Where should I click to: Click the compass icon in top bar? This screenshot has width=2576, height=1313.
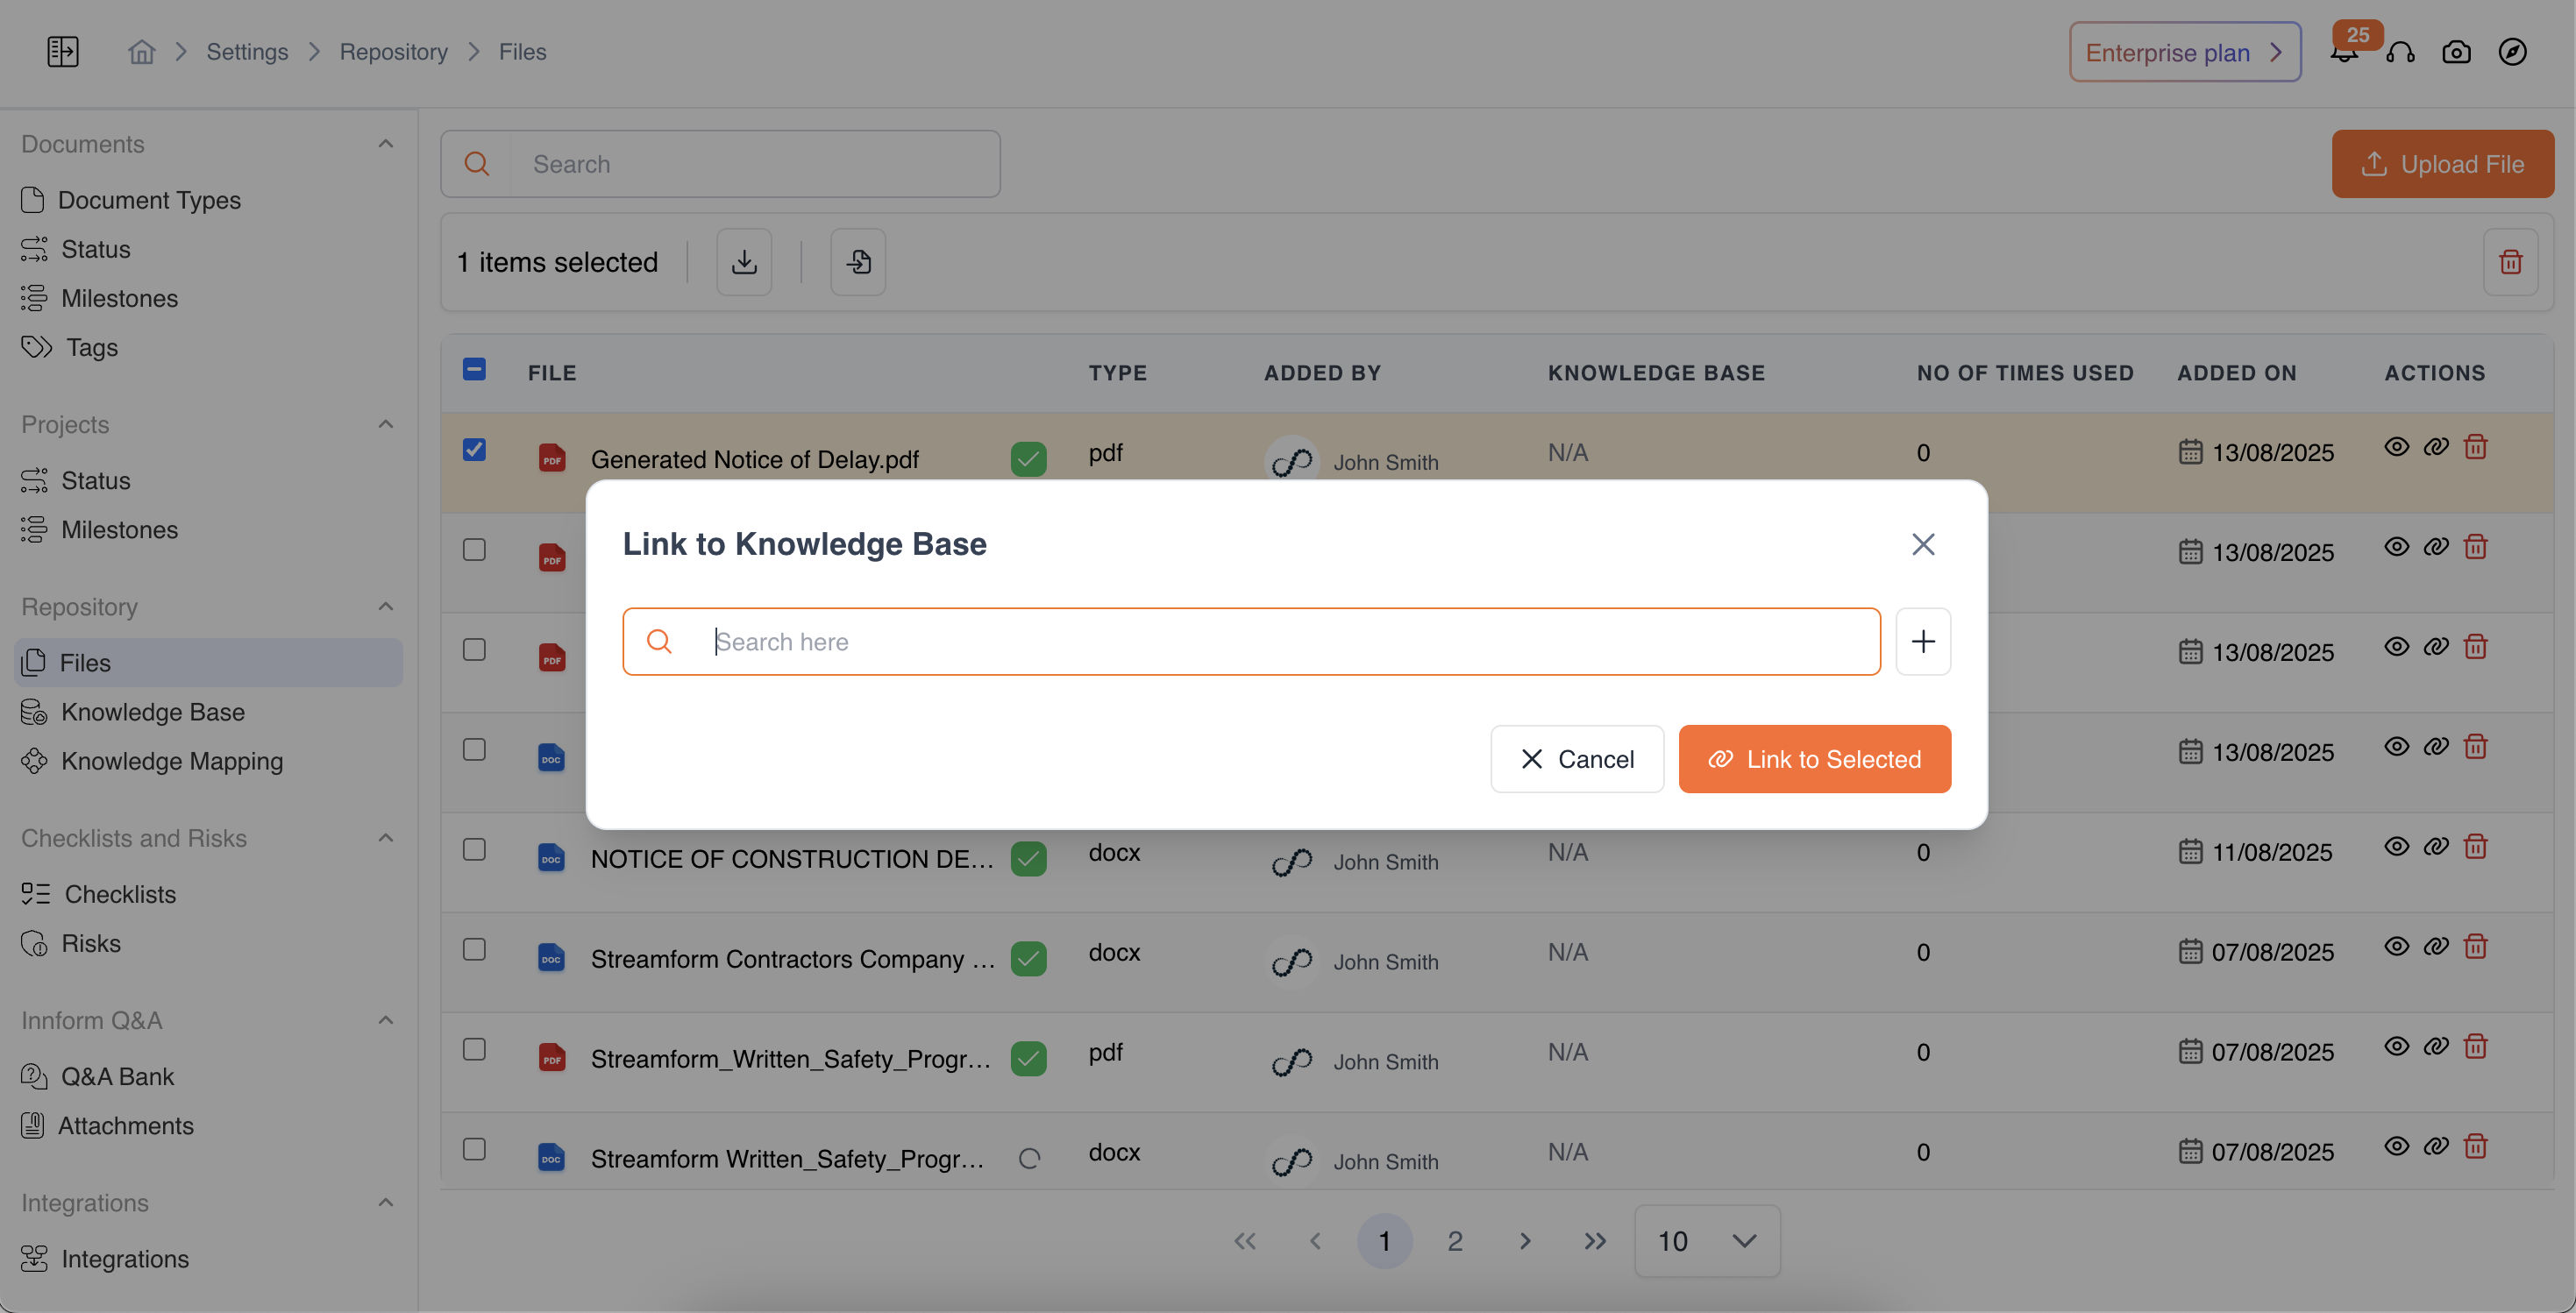(x=2511, y=52)
